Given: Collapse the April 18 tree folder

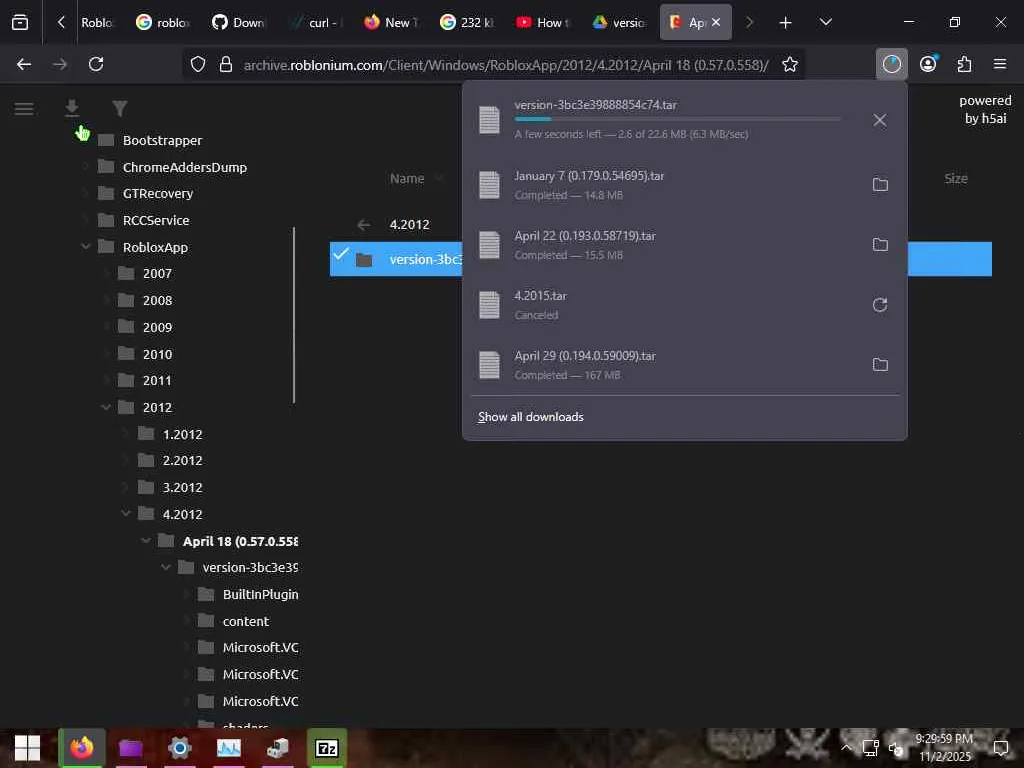Looking at the screenshot, I should (146, 541).
